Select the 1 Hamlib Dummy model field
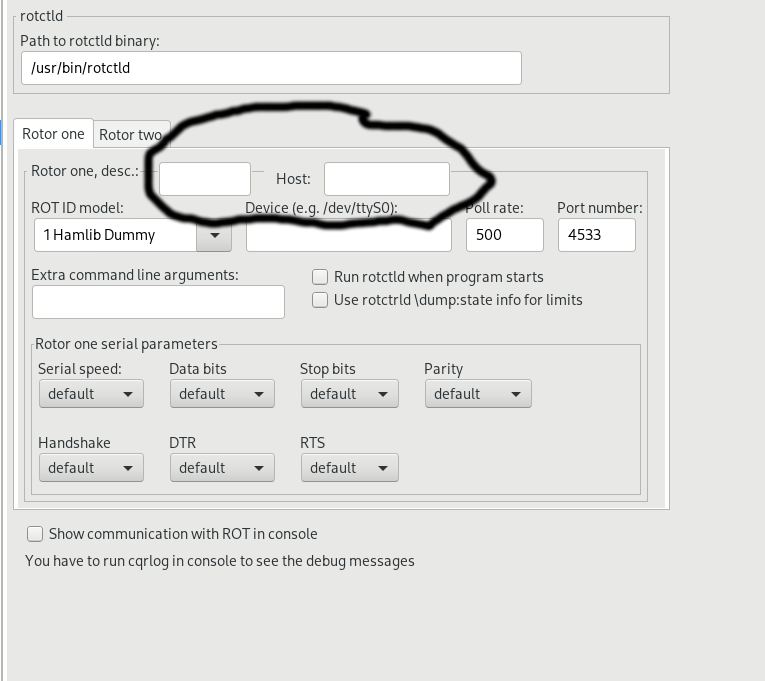This screenshot has width=765, height=681. tap(115, 236)
